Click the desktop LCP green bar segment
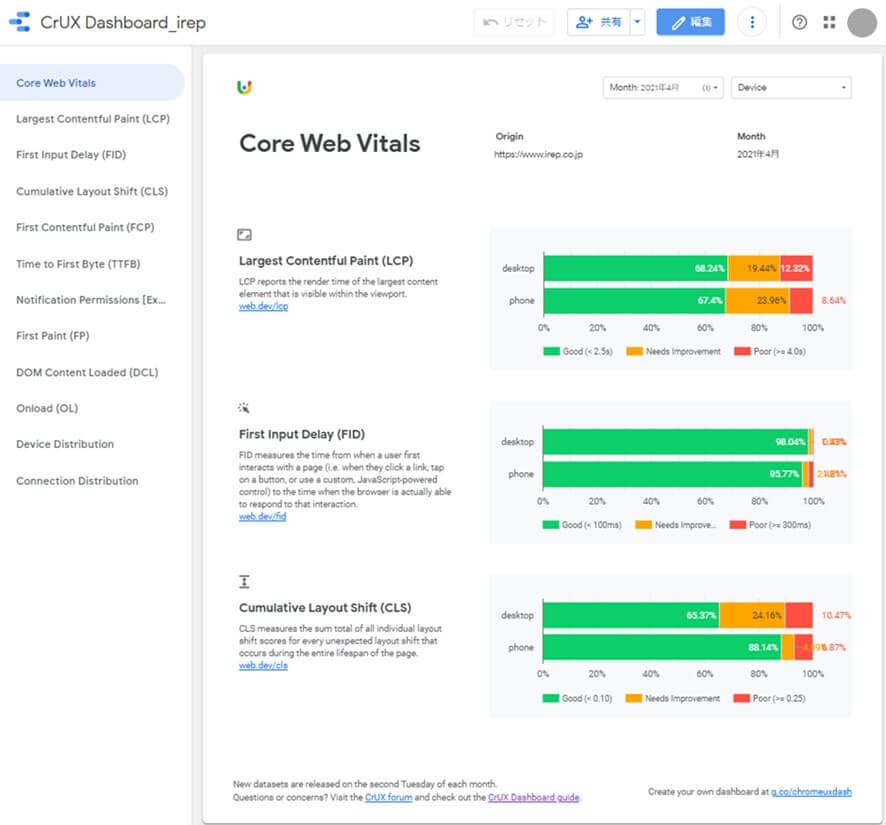Image resolution: width=886 pixels, height=825 pixels. [x=634, y=268]
